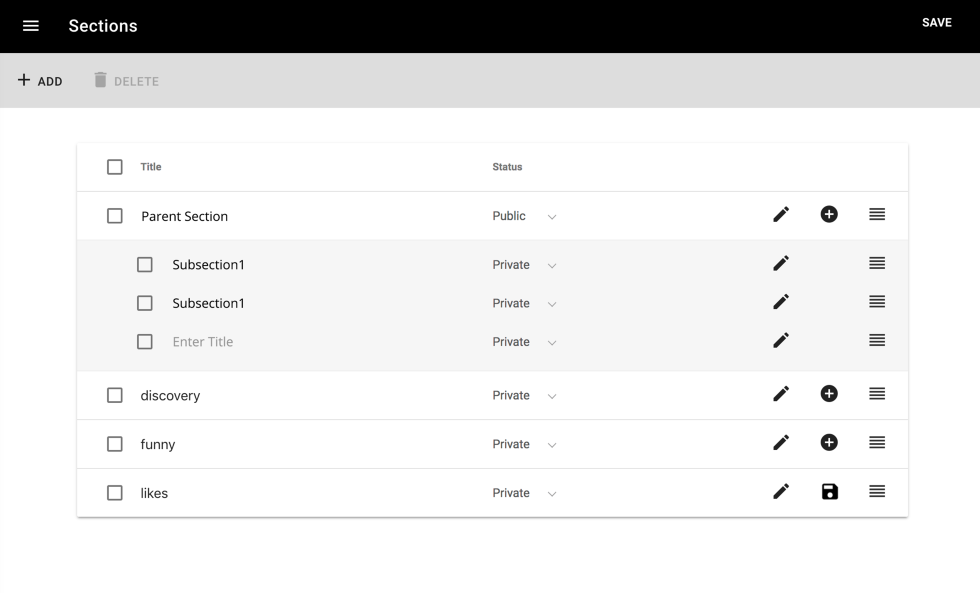Tick the checkbox next to discovery

click(x=114, y=394)
